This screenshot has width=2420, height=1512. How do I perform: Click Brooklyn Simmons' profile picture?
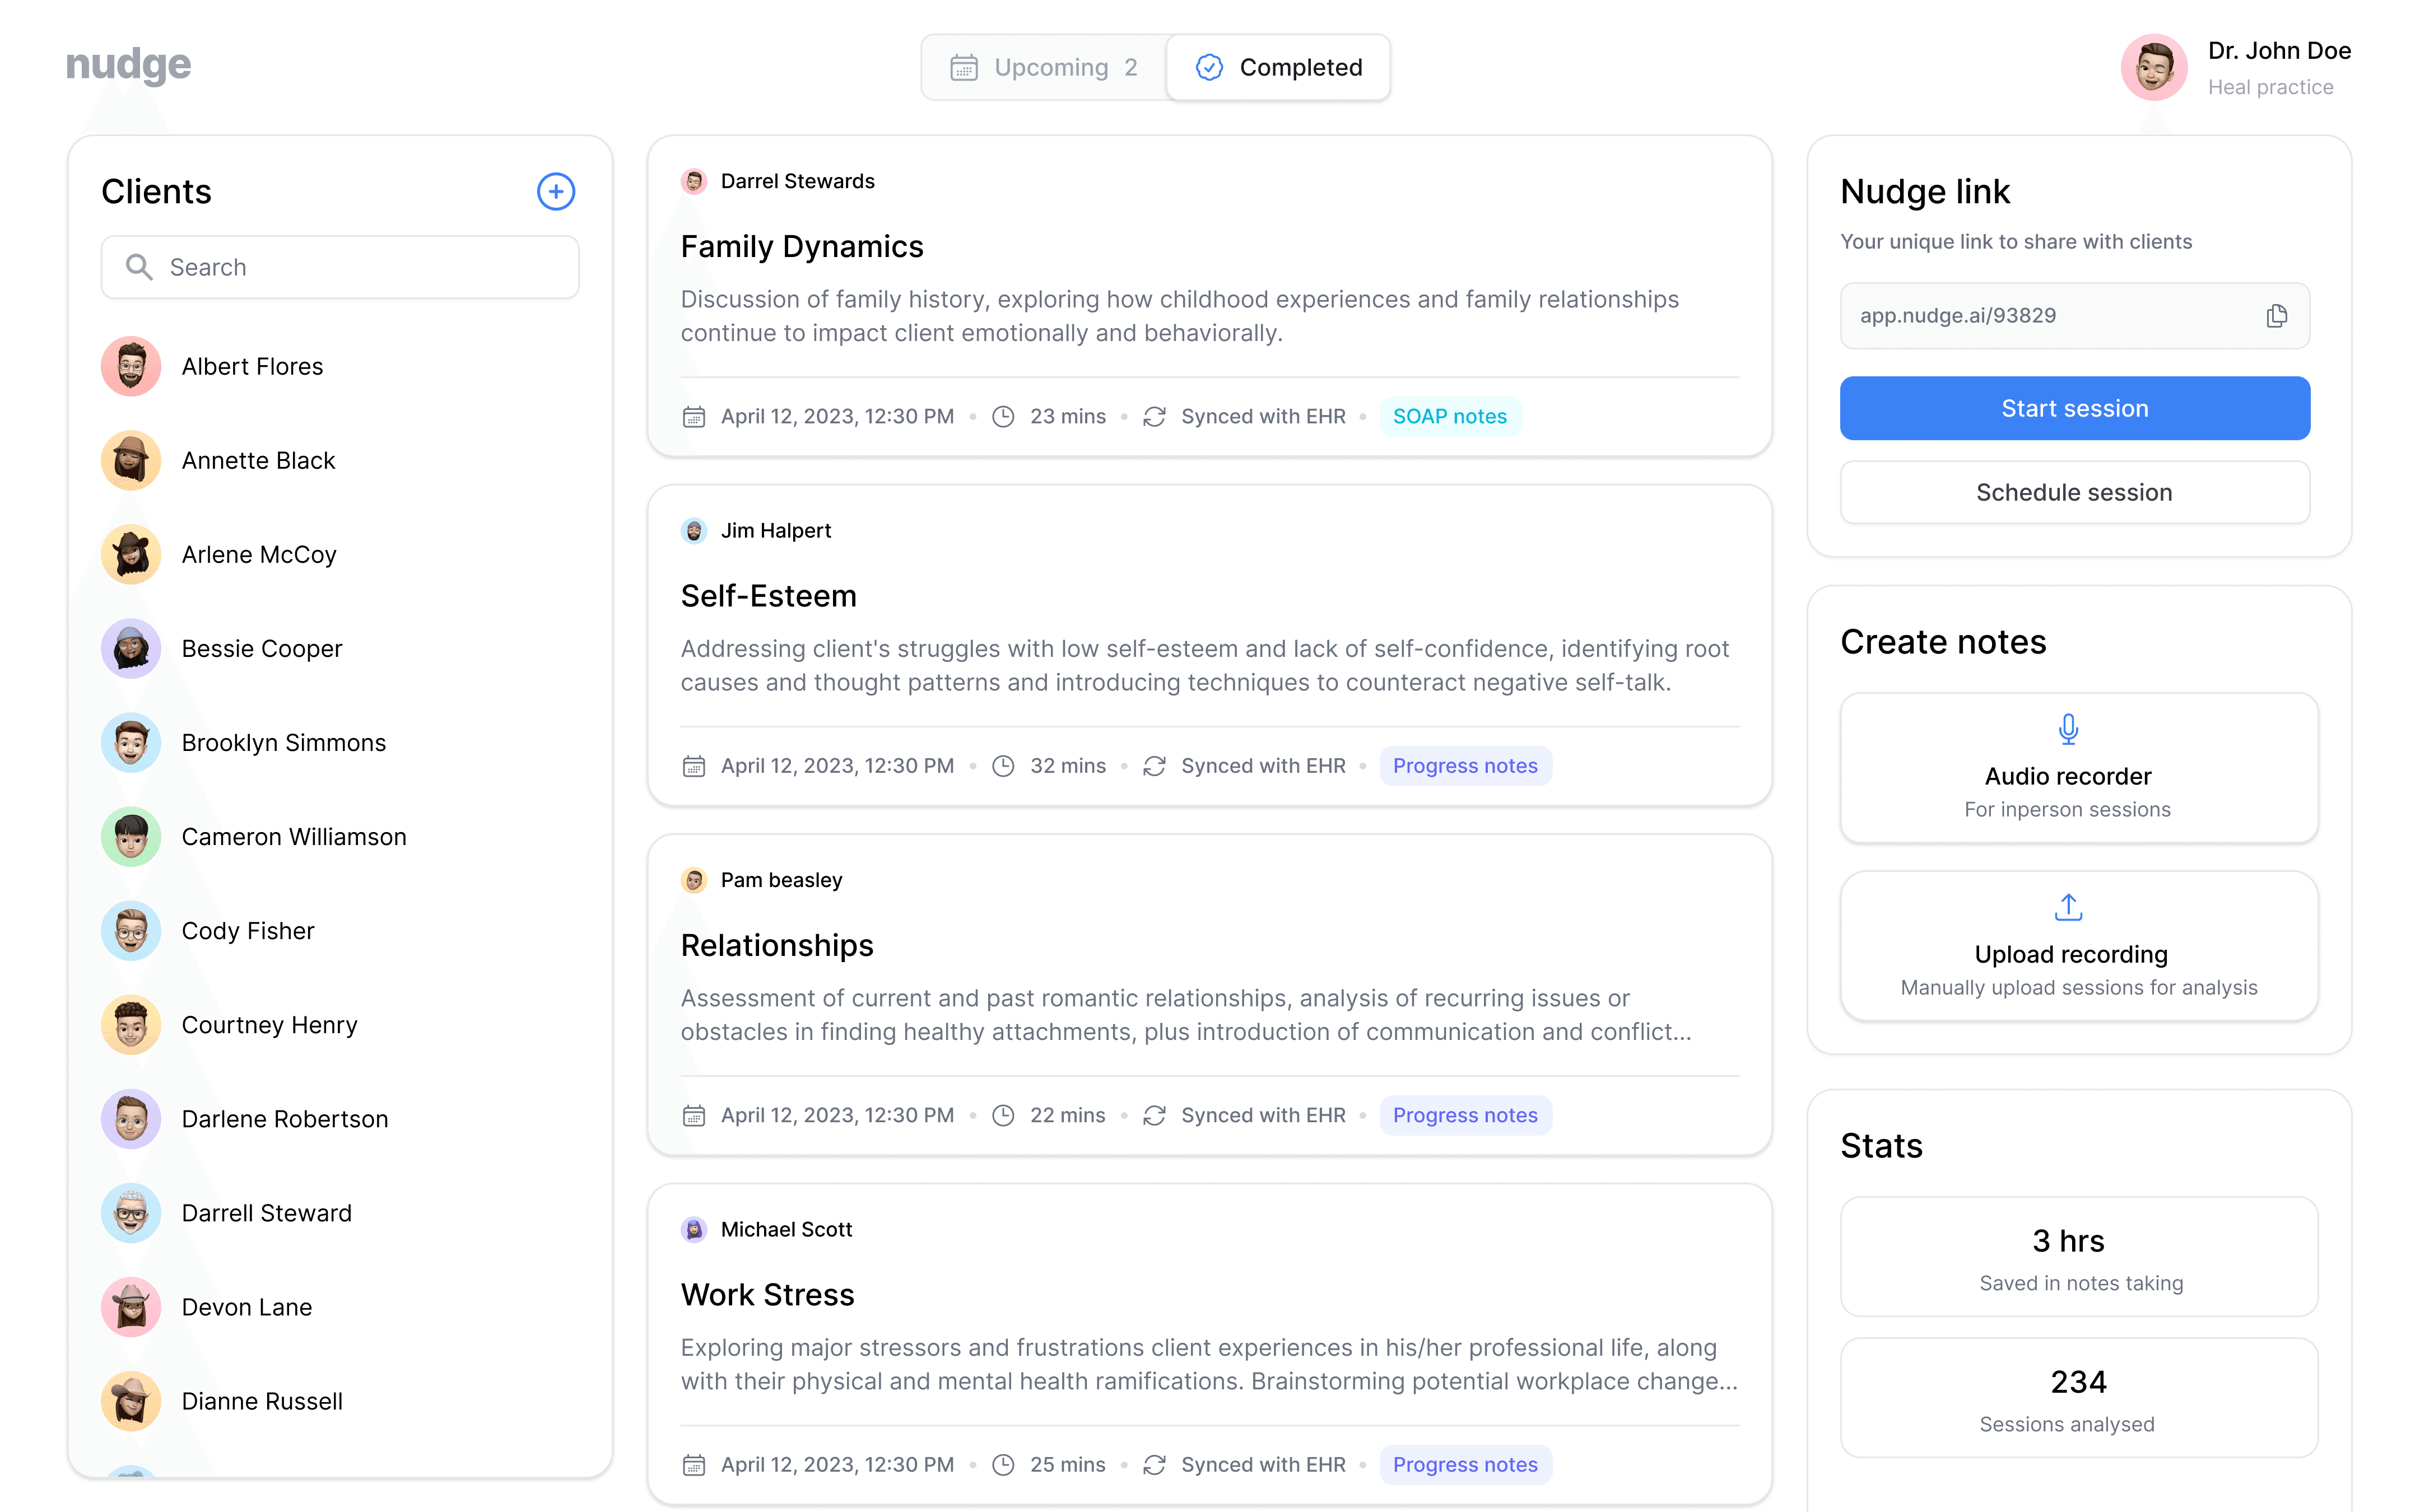[130, 742]
